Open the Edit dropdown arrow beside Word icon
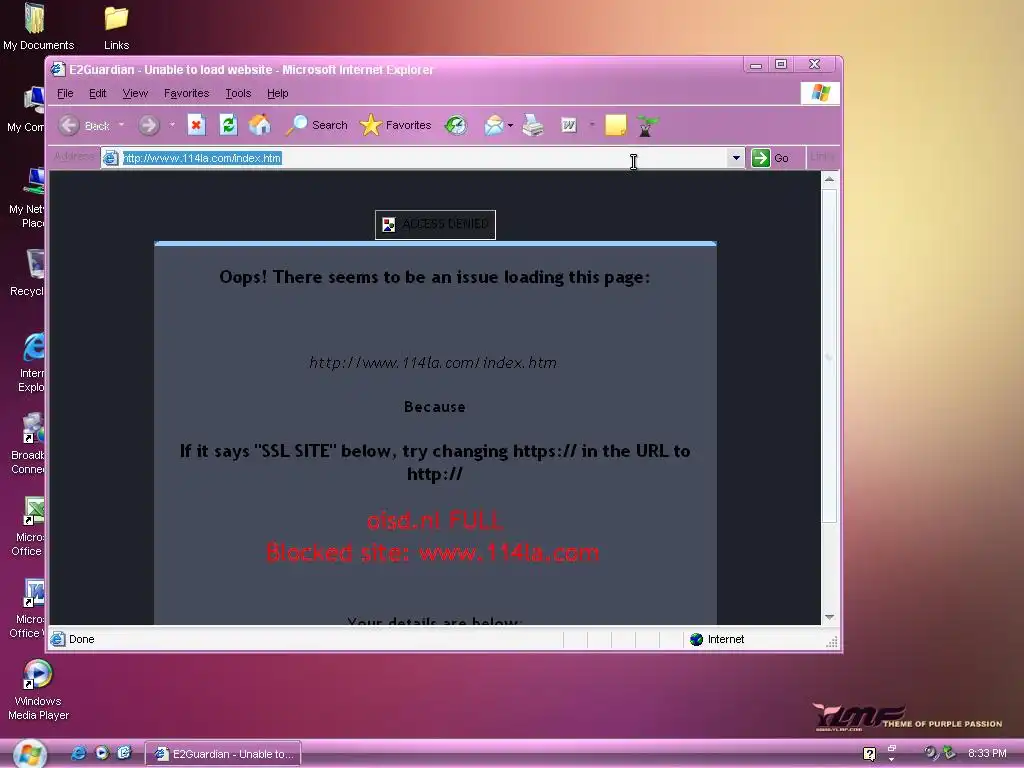Viewport: 1024px width, 768px height. 592,125
